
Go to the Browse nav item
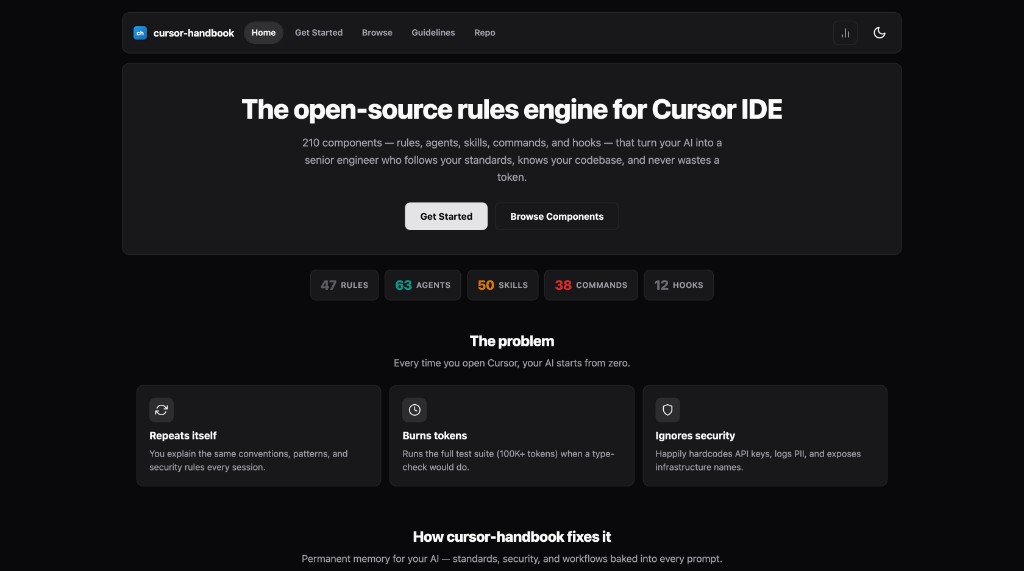pos(377,33)
